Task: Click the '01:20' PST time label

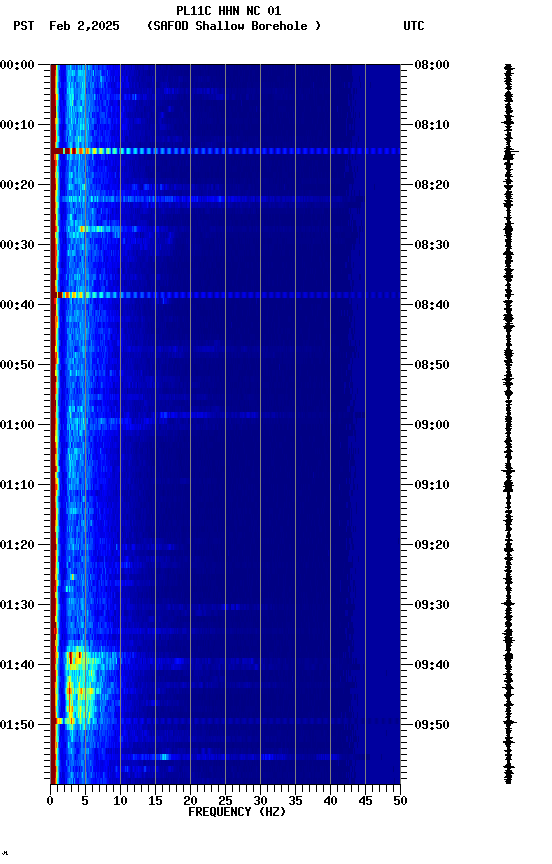Action: [17, 546]
